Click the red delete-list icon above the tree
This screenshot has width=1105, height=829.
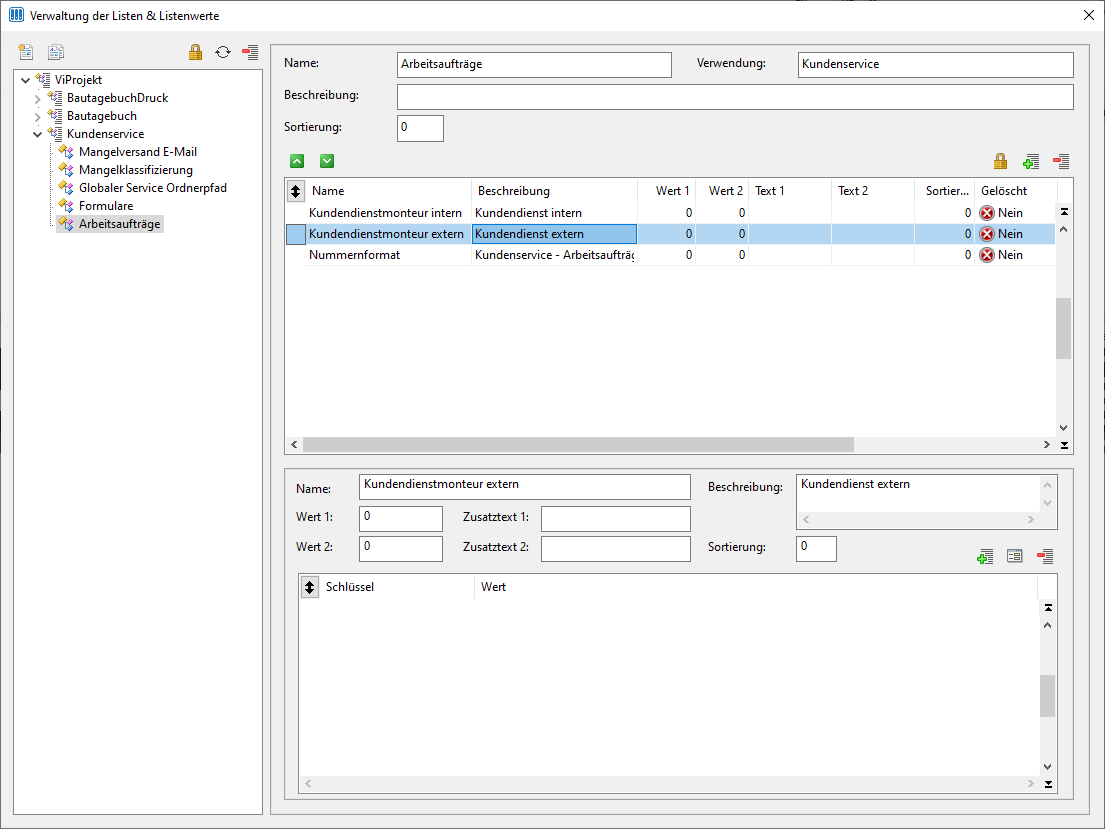(250, 51)
